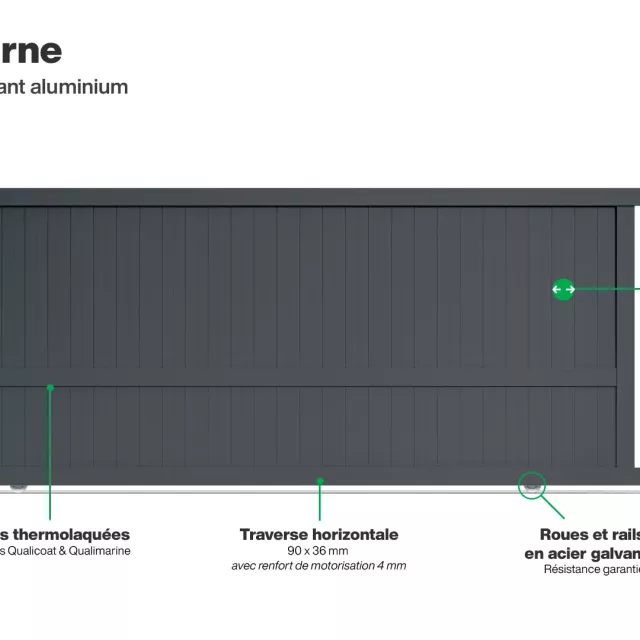Click the "Résistance garantie" caption
640x640 pixels.
point(591,570)
